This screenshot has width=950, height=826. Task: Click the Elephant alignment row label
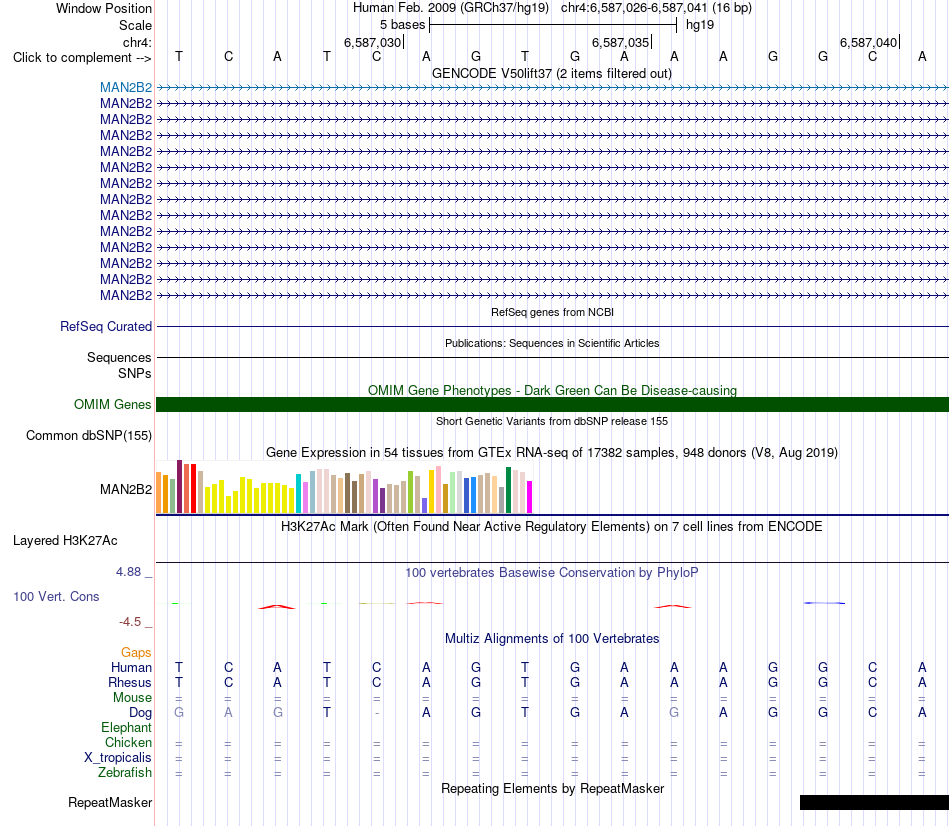point(126,727)
